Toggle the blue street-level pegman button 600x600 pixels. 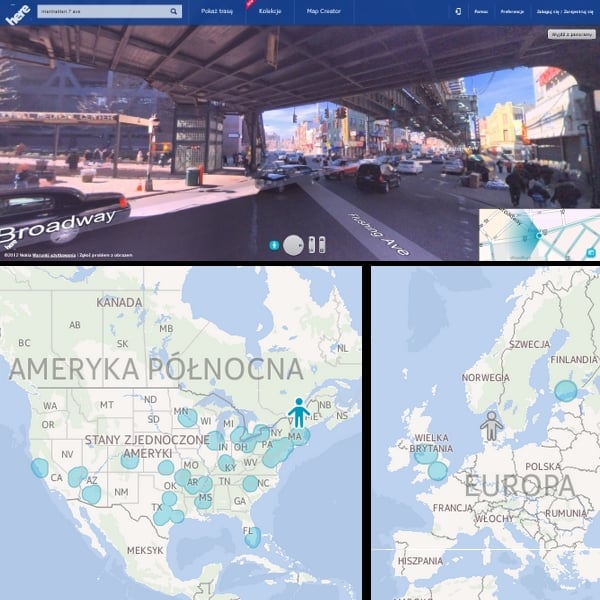point(274,245)
